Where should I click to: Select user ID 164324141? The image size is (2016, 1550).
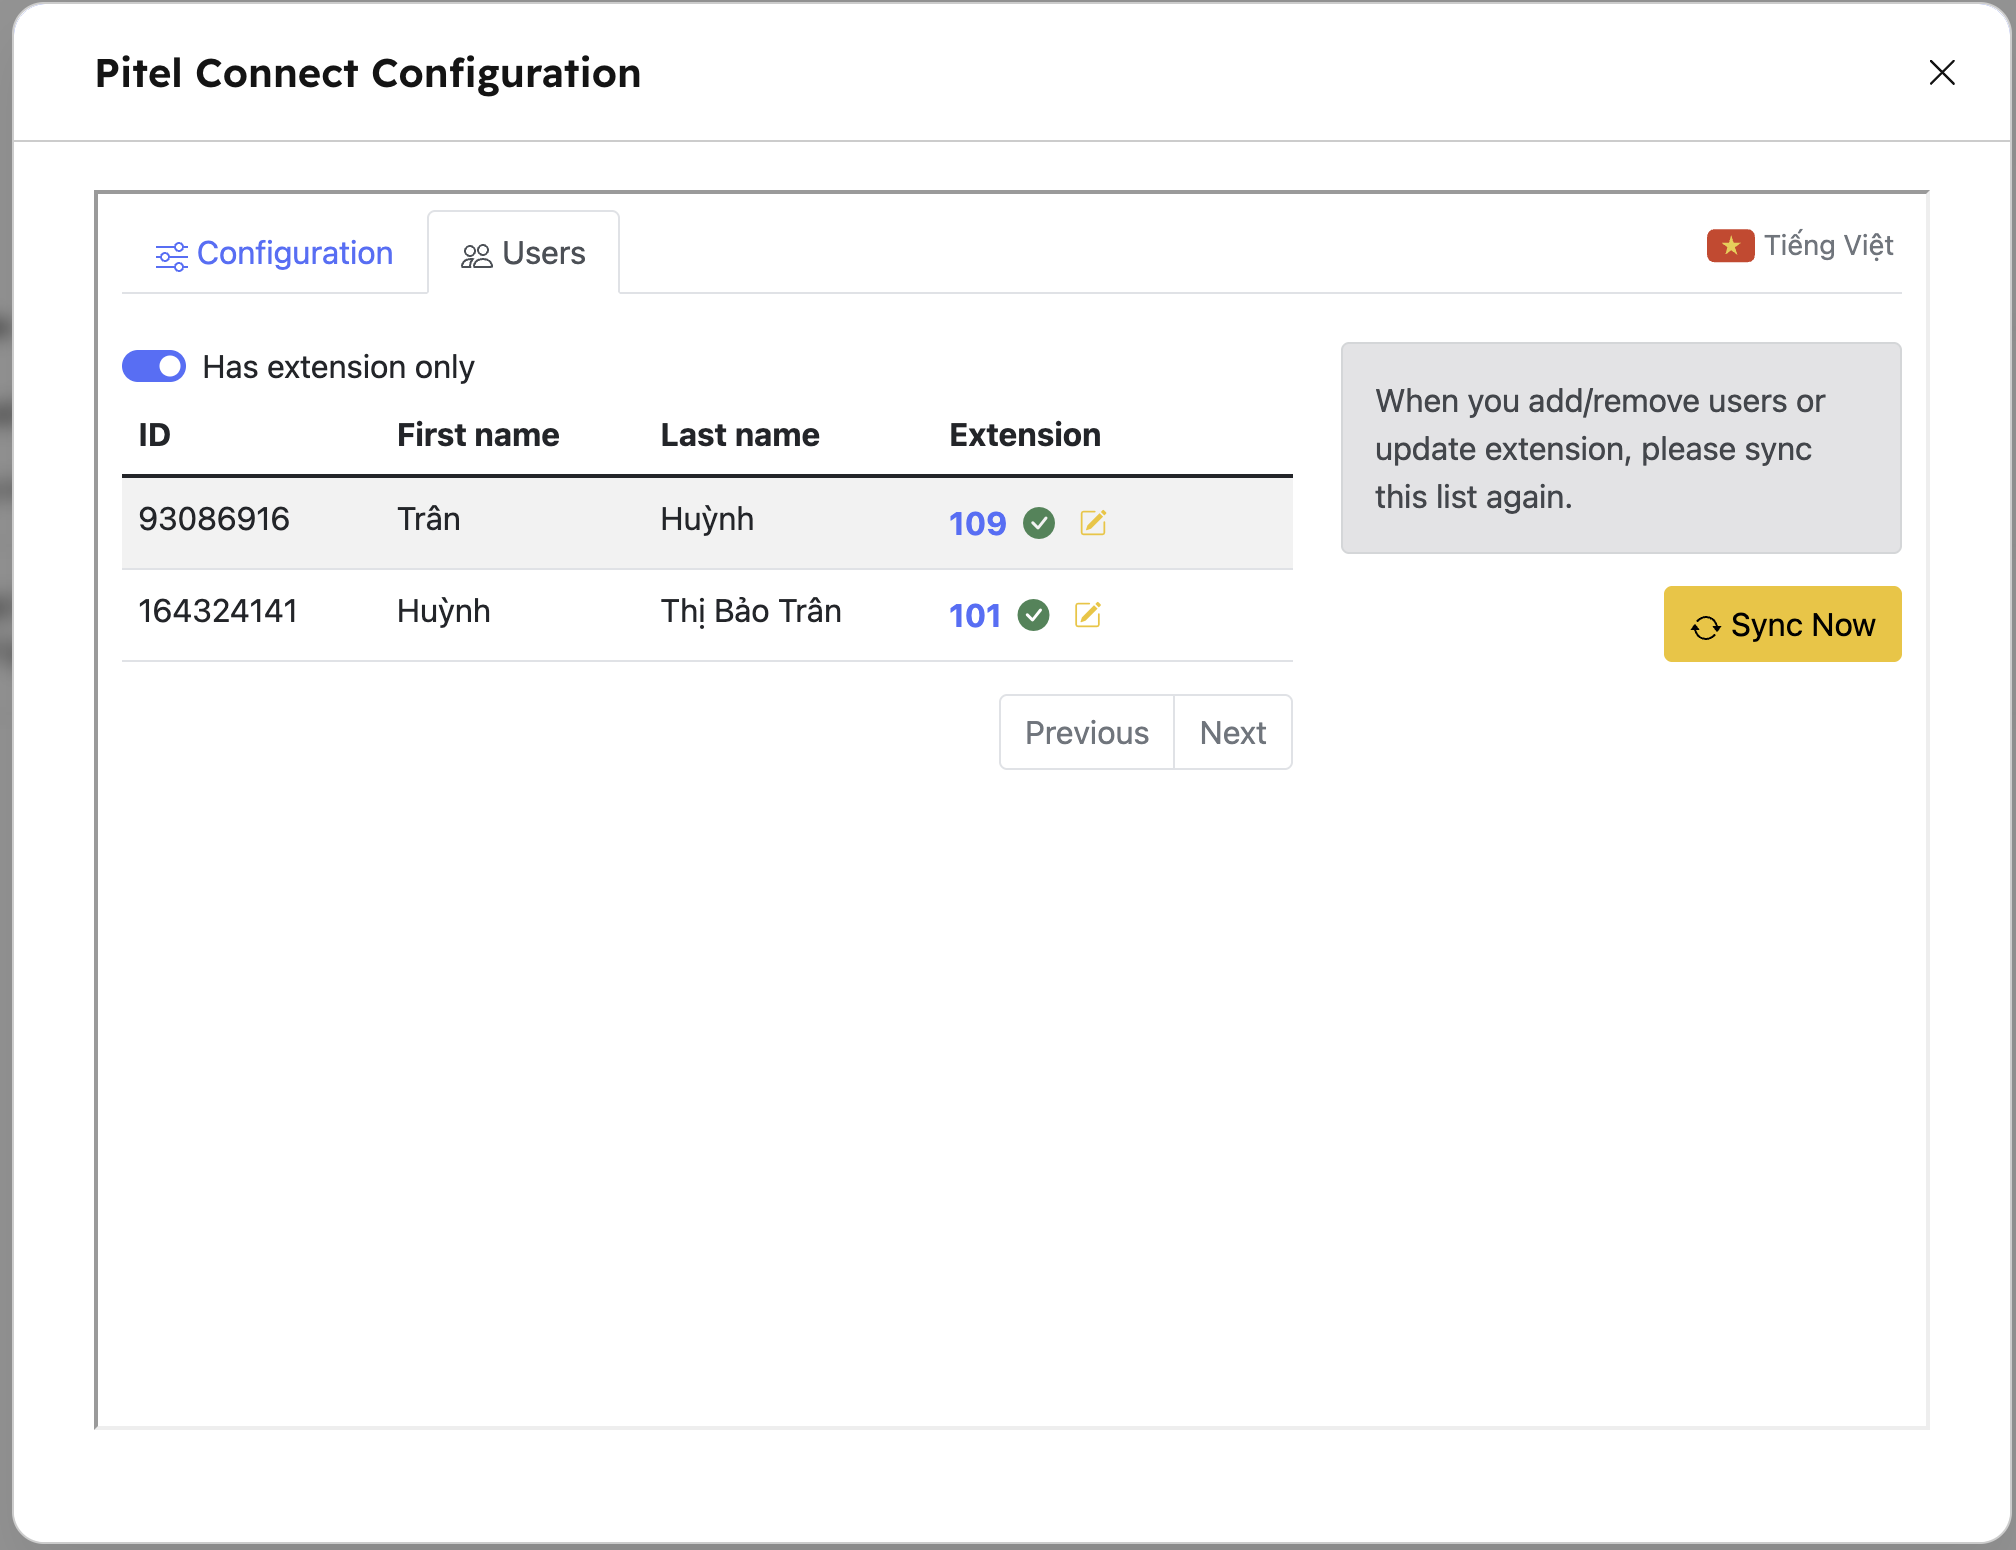coord(218,611)
